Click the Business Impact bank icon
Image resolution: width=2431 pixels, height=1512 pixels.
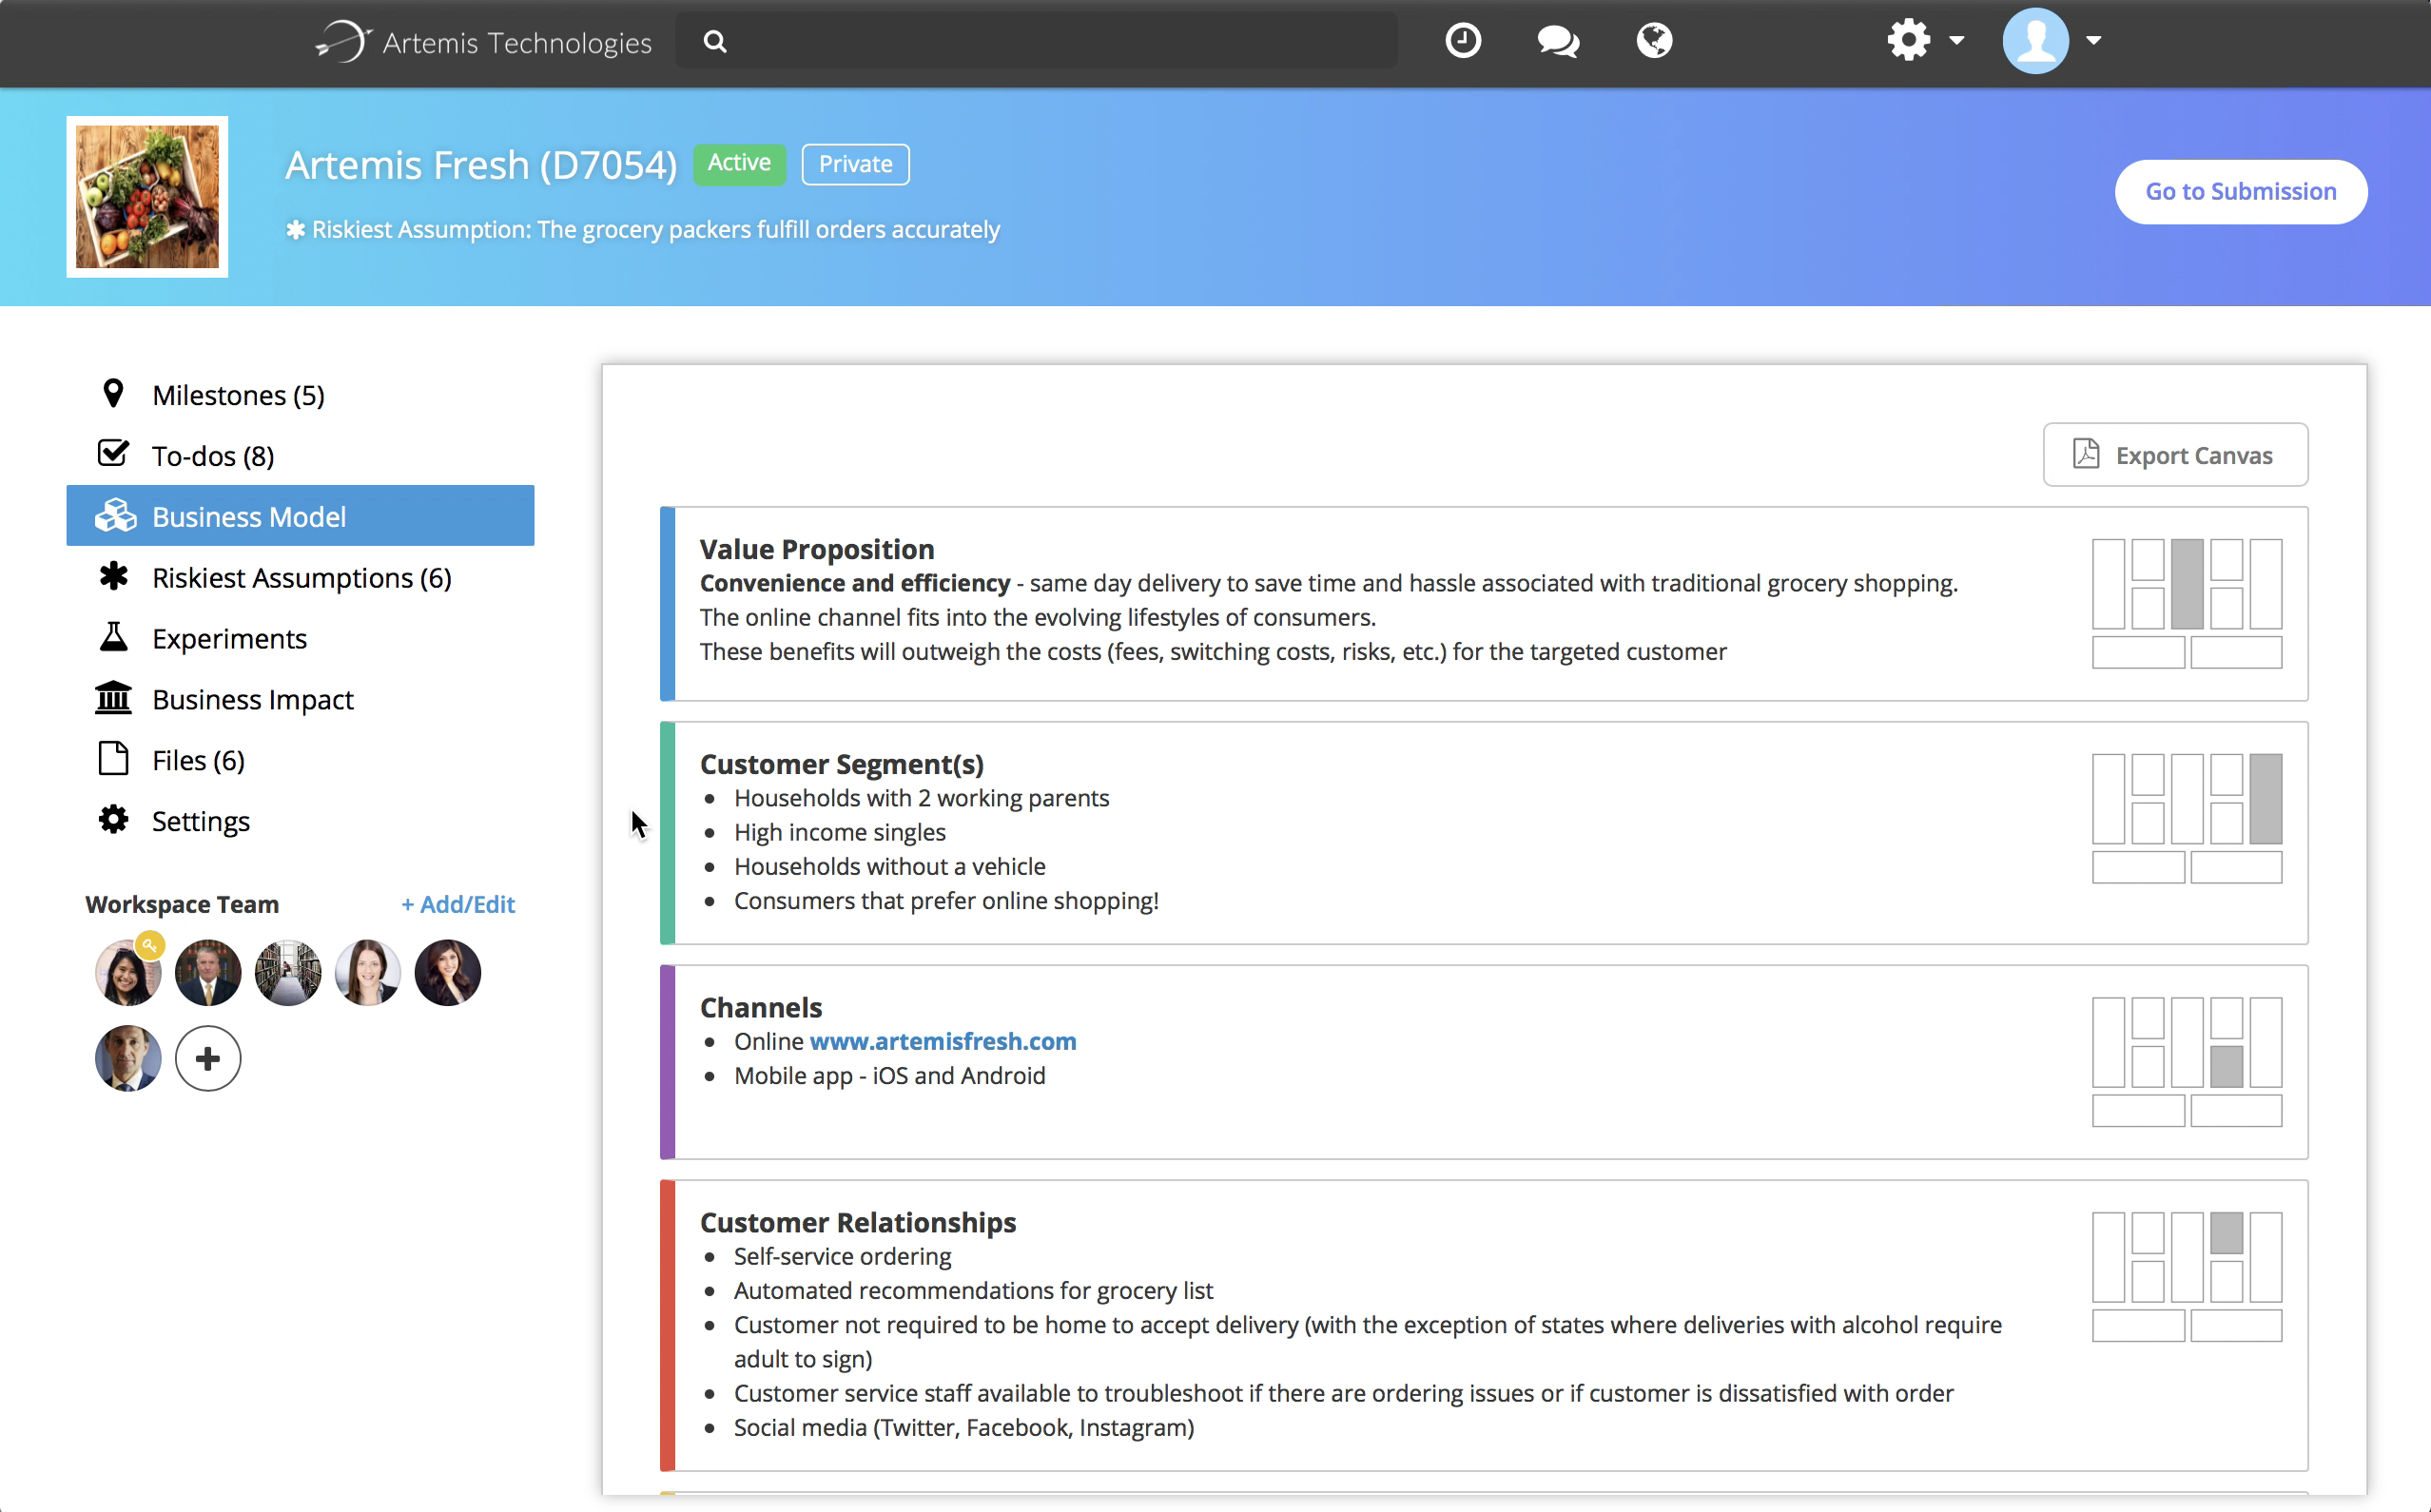pyautogui.click(x=113, y=698)
